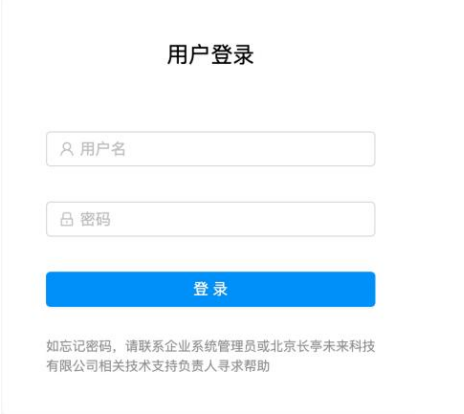
Task: Click the empty right side of the username box
Action: (x=300, y=149)
